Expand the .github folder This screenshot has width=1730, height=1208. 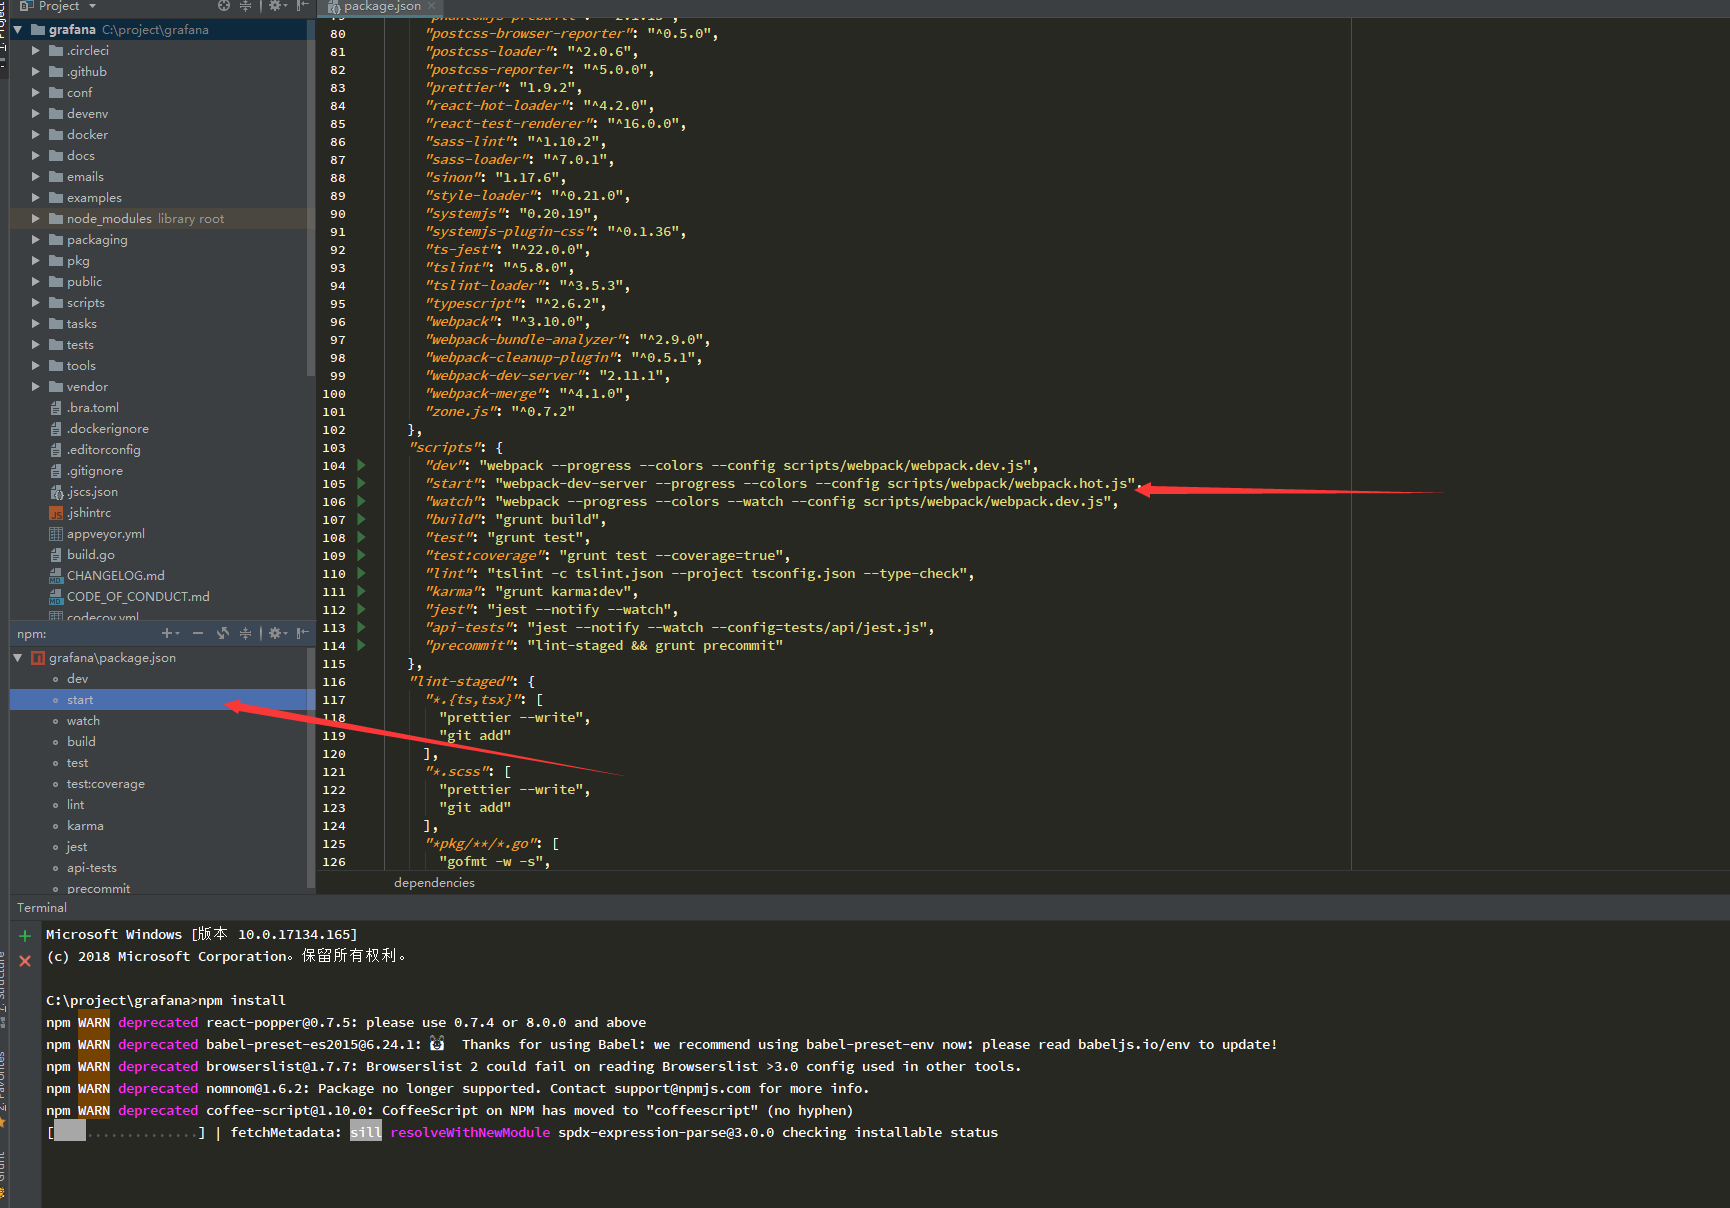pos(36,71)
